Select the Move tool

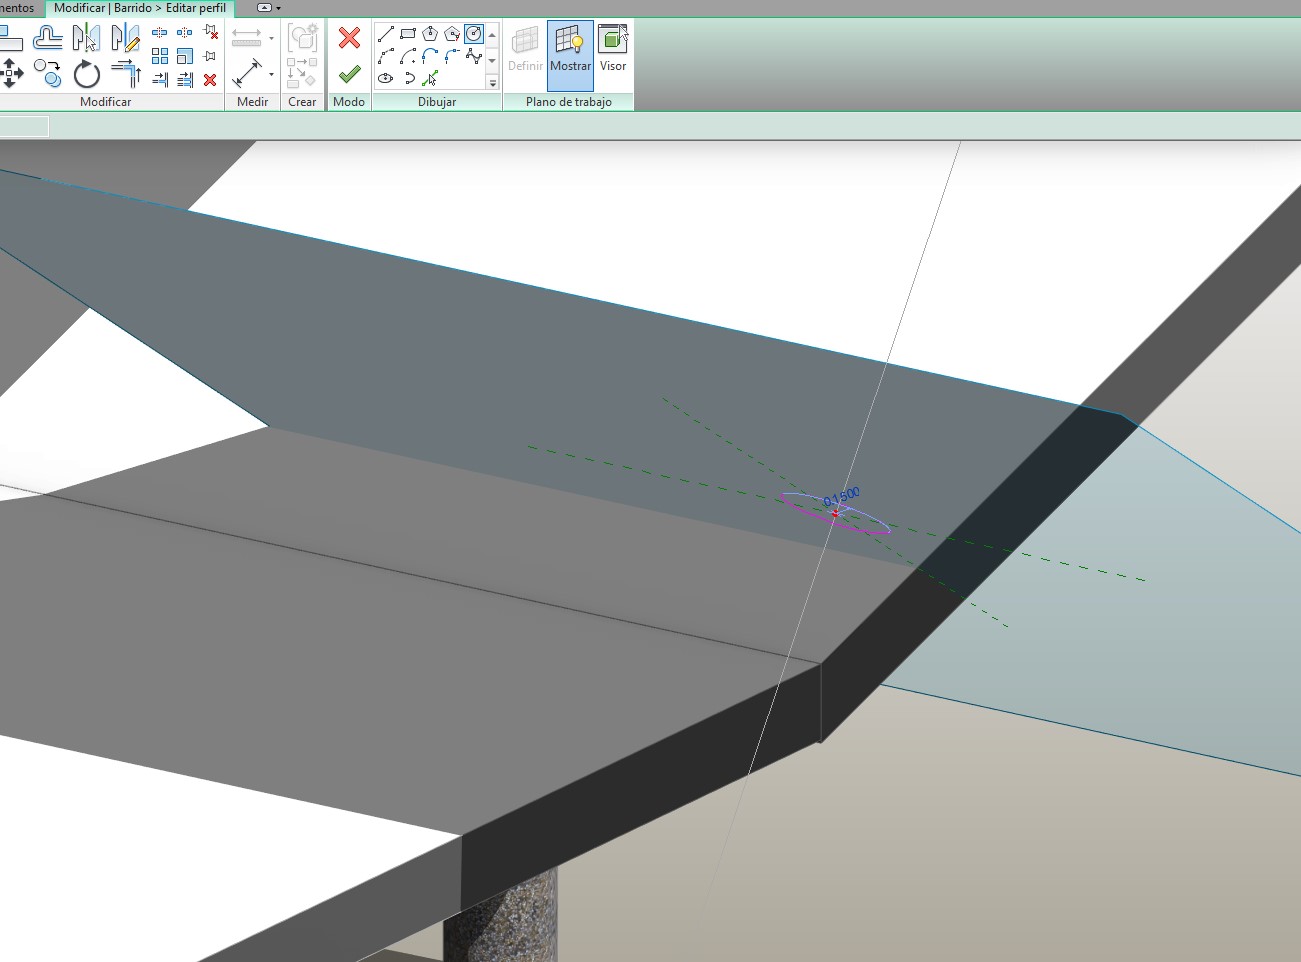[x=12, y=73]
